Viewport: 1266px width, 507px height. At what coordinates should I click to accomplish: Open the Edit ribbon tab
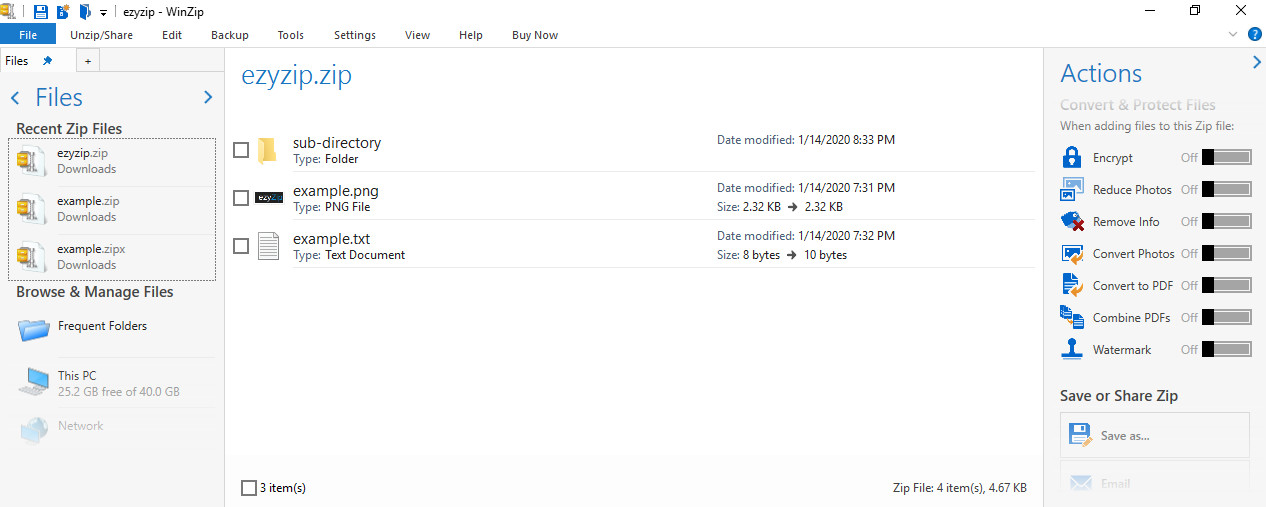point(172,35)
